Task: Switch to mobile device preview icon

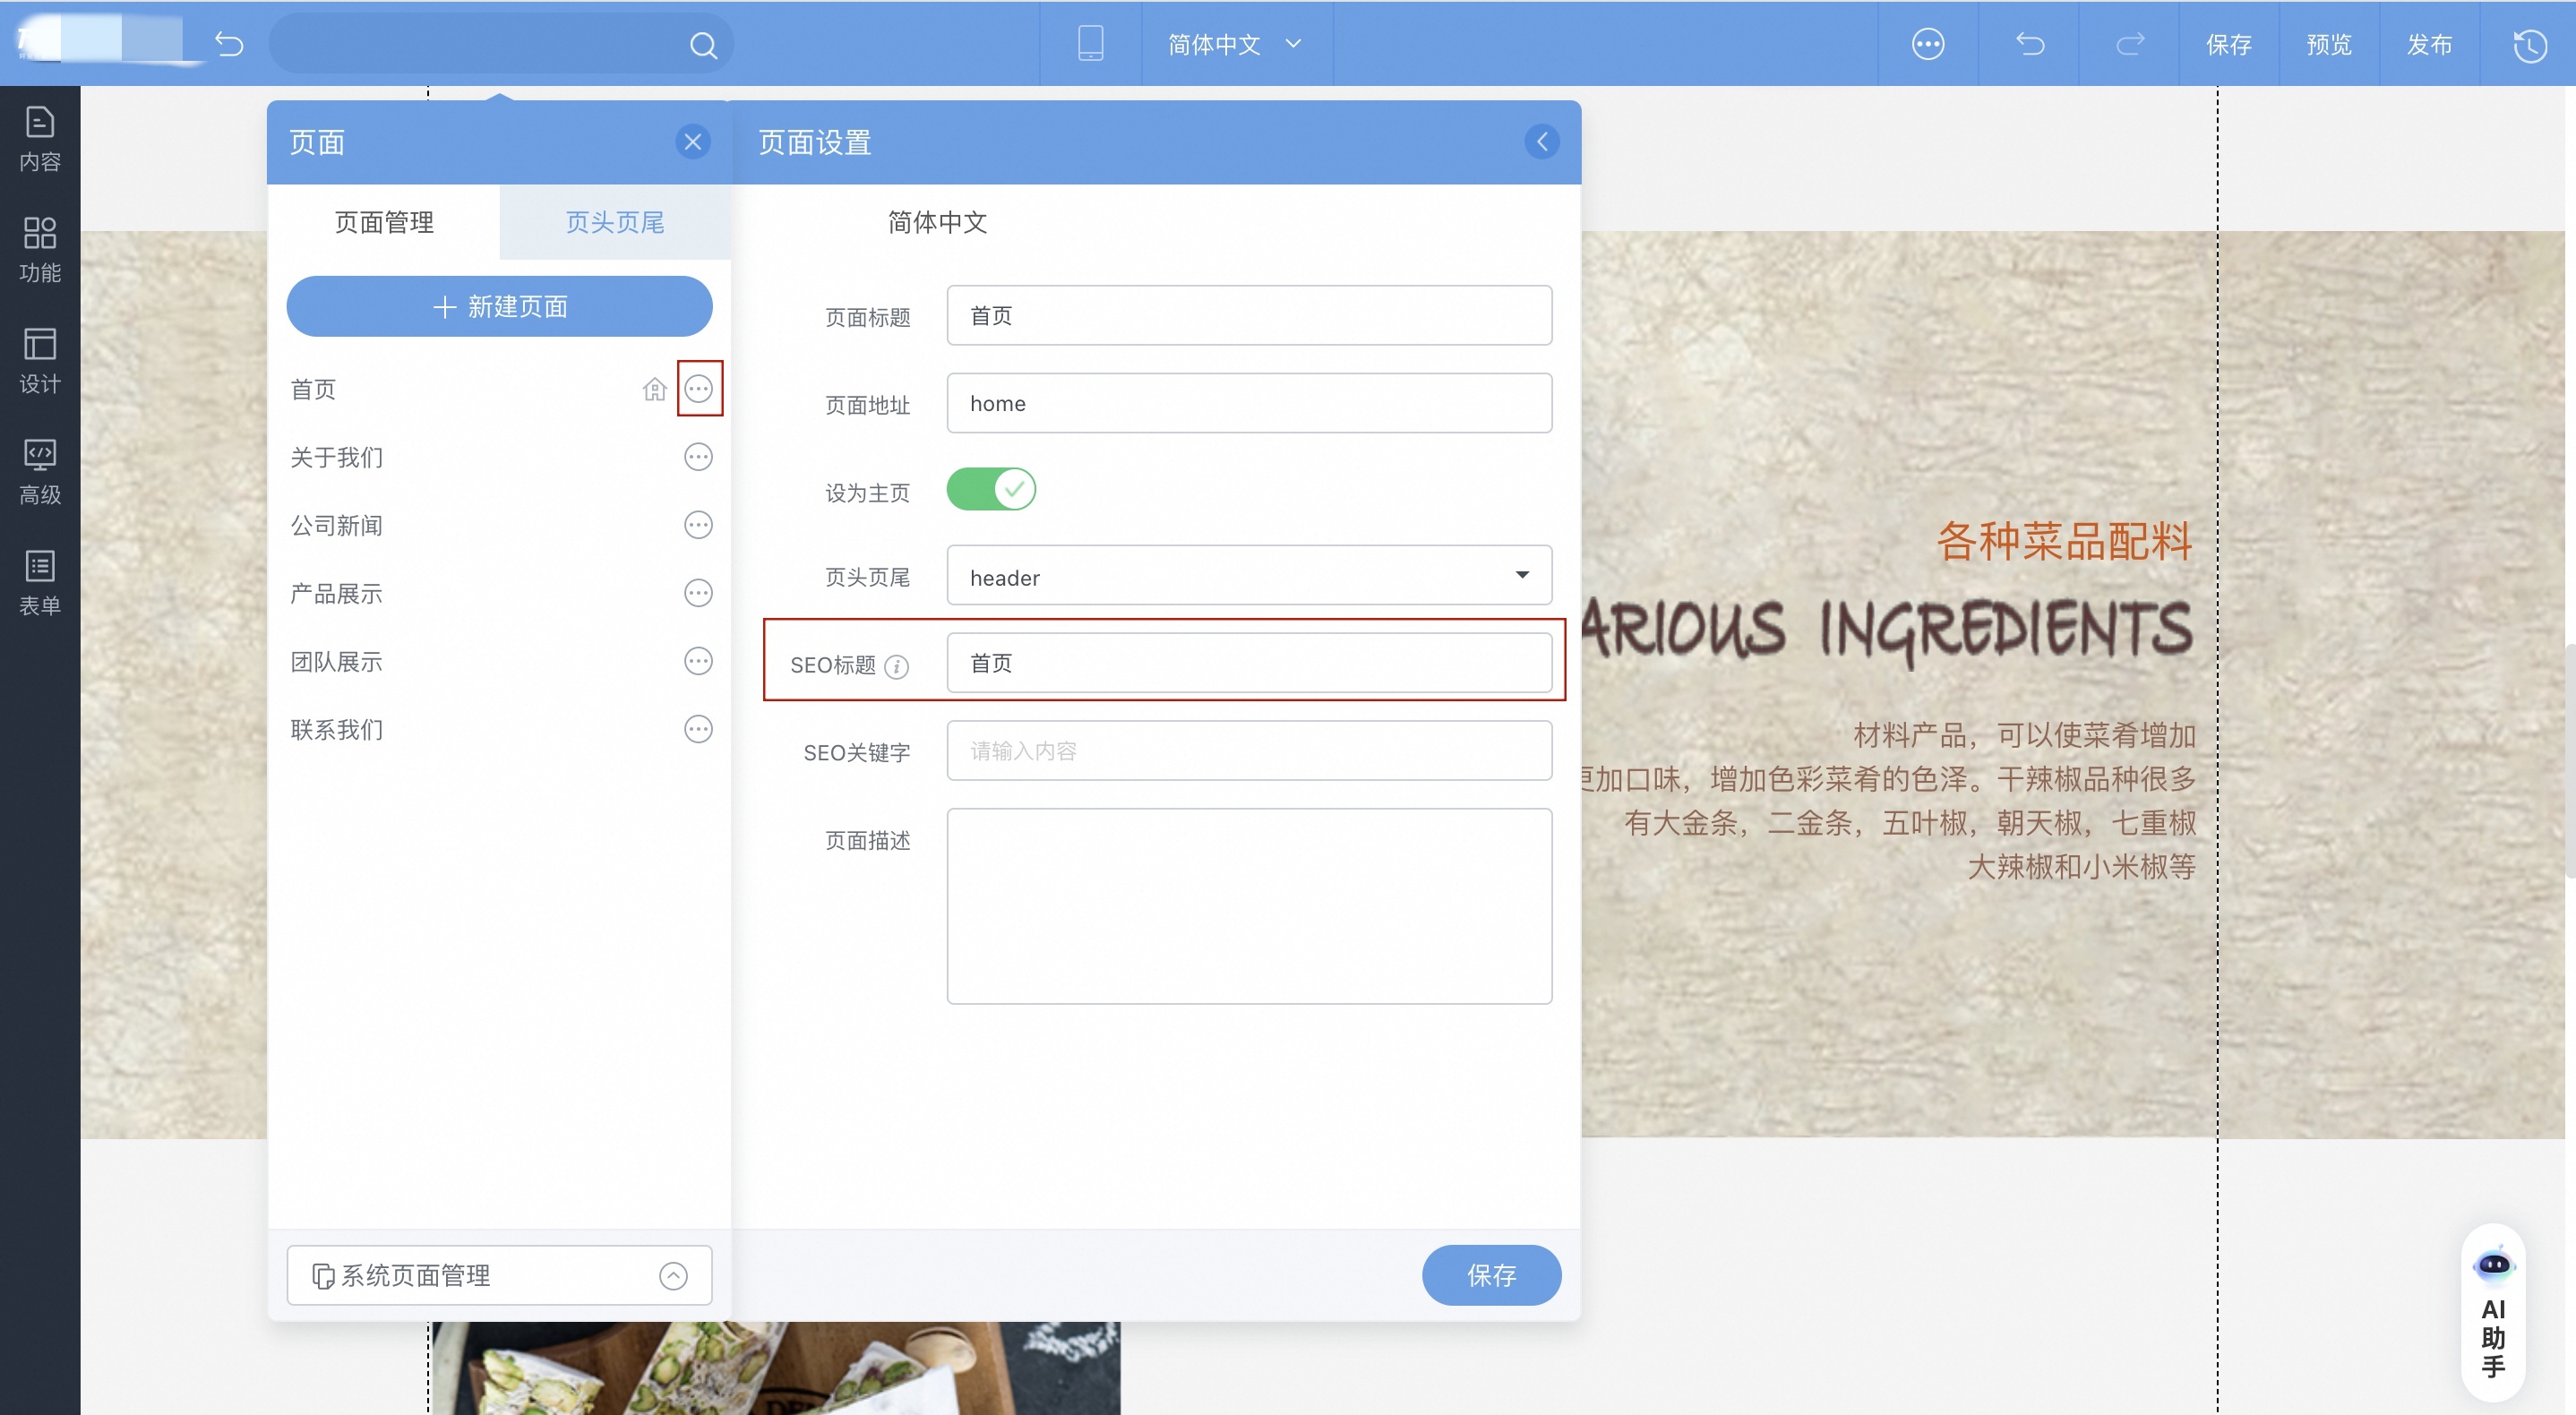Action: (x=1090, y=44)
